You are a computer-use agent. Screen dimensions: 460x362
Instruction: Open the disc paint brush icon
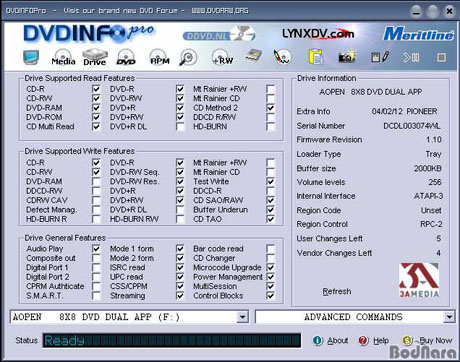click(x=282, y=57)
